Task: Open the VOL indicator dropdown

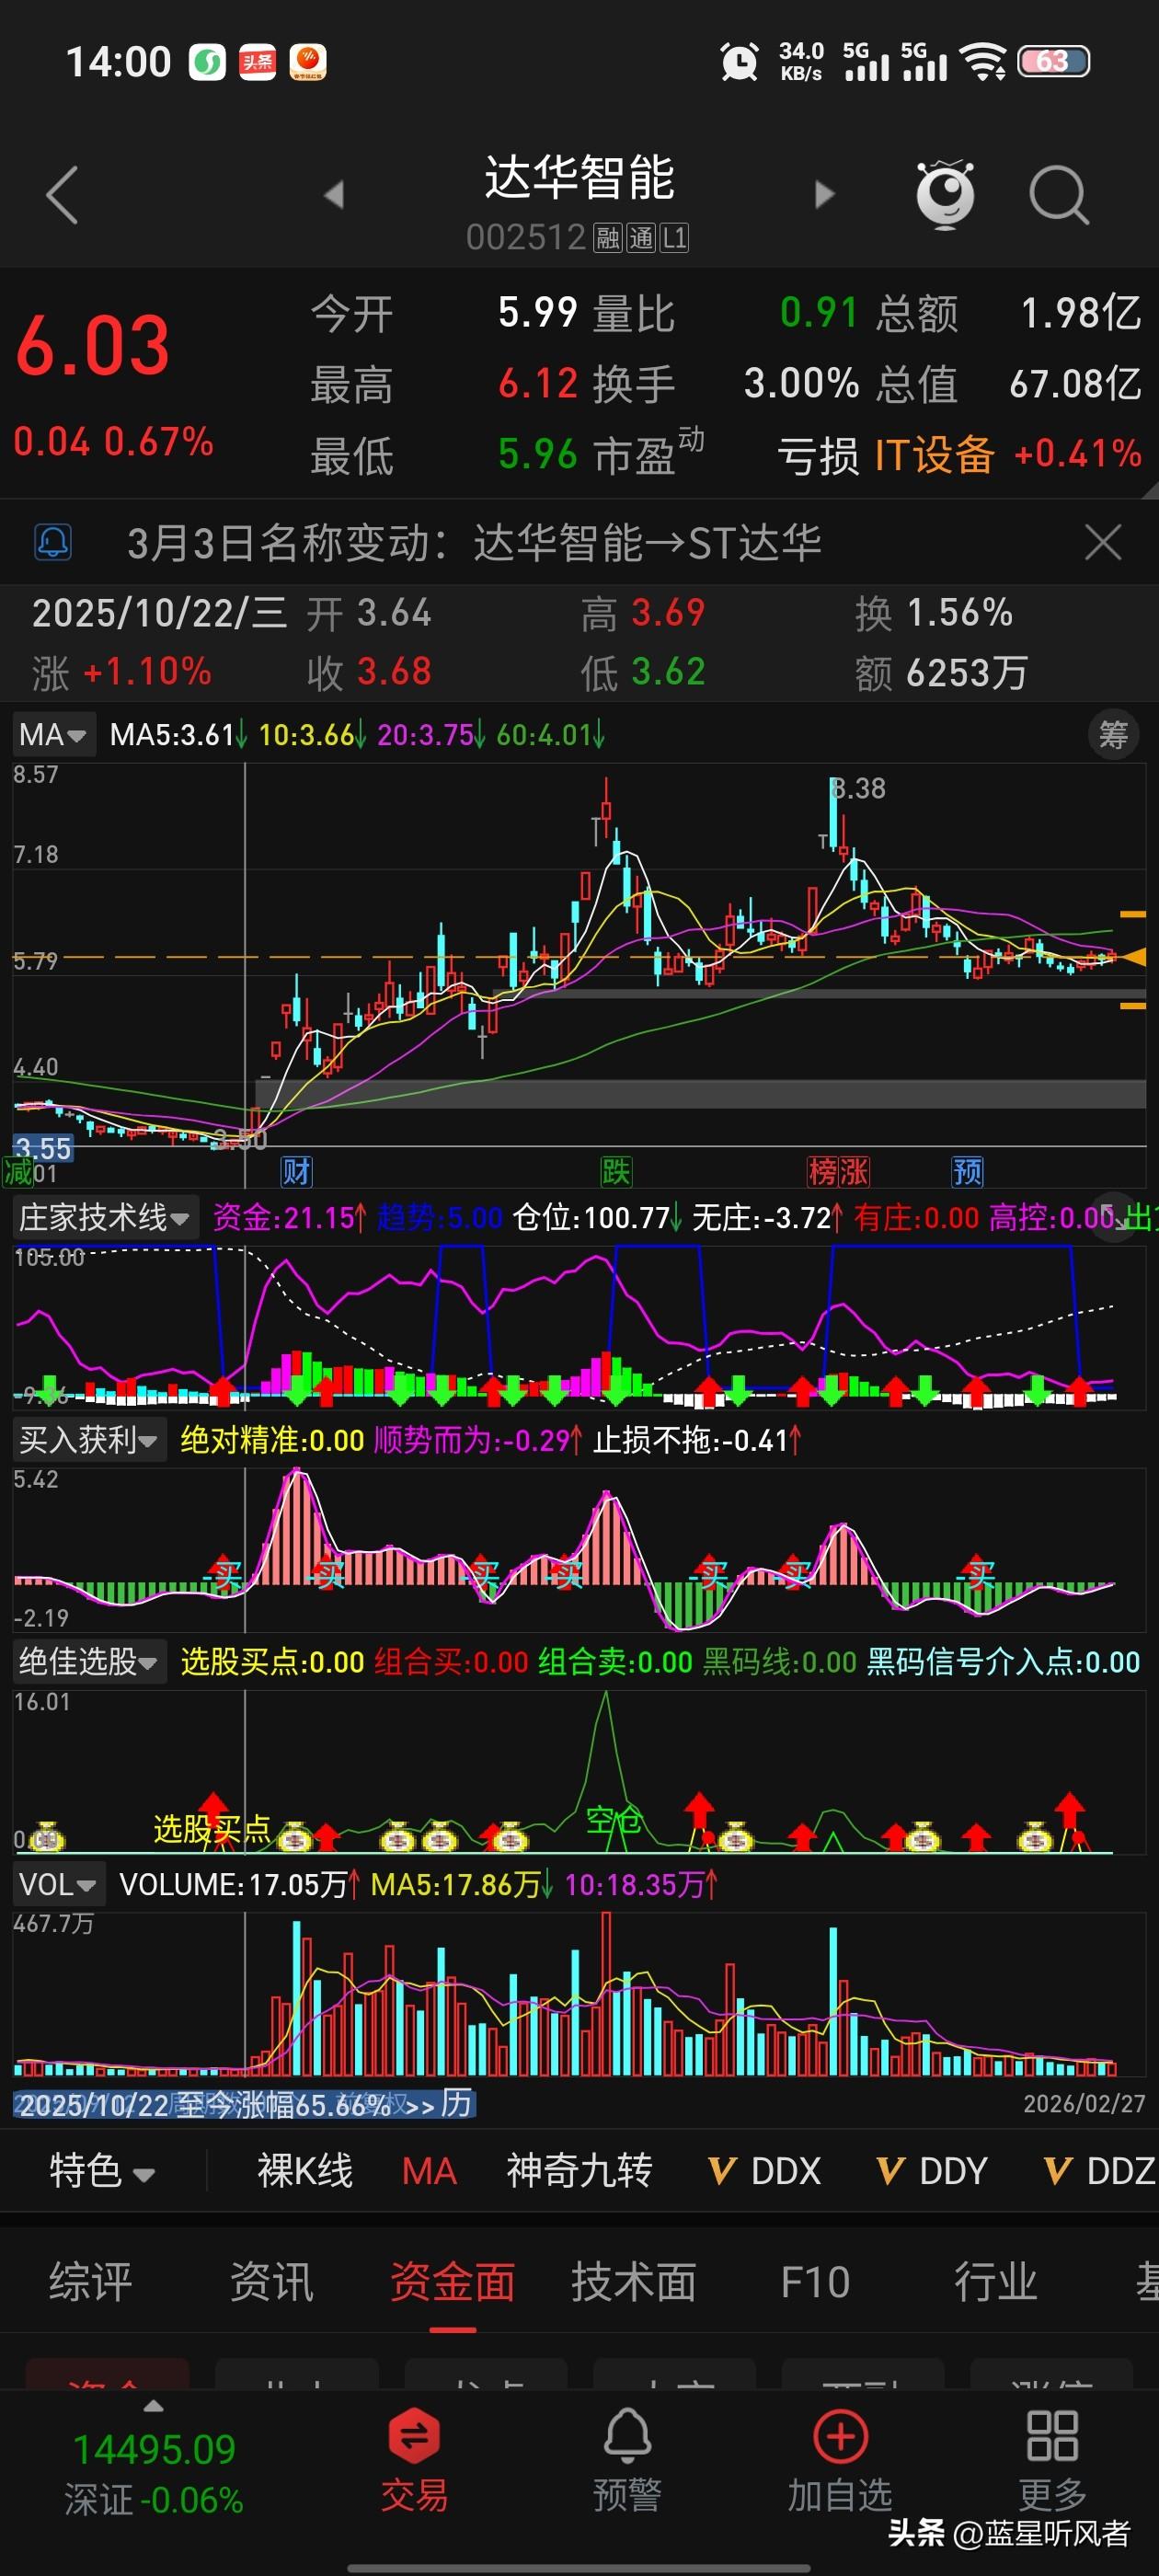Action: 59,1885
